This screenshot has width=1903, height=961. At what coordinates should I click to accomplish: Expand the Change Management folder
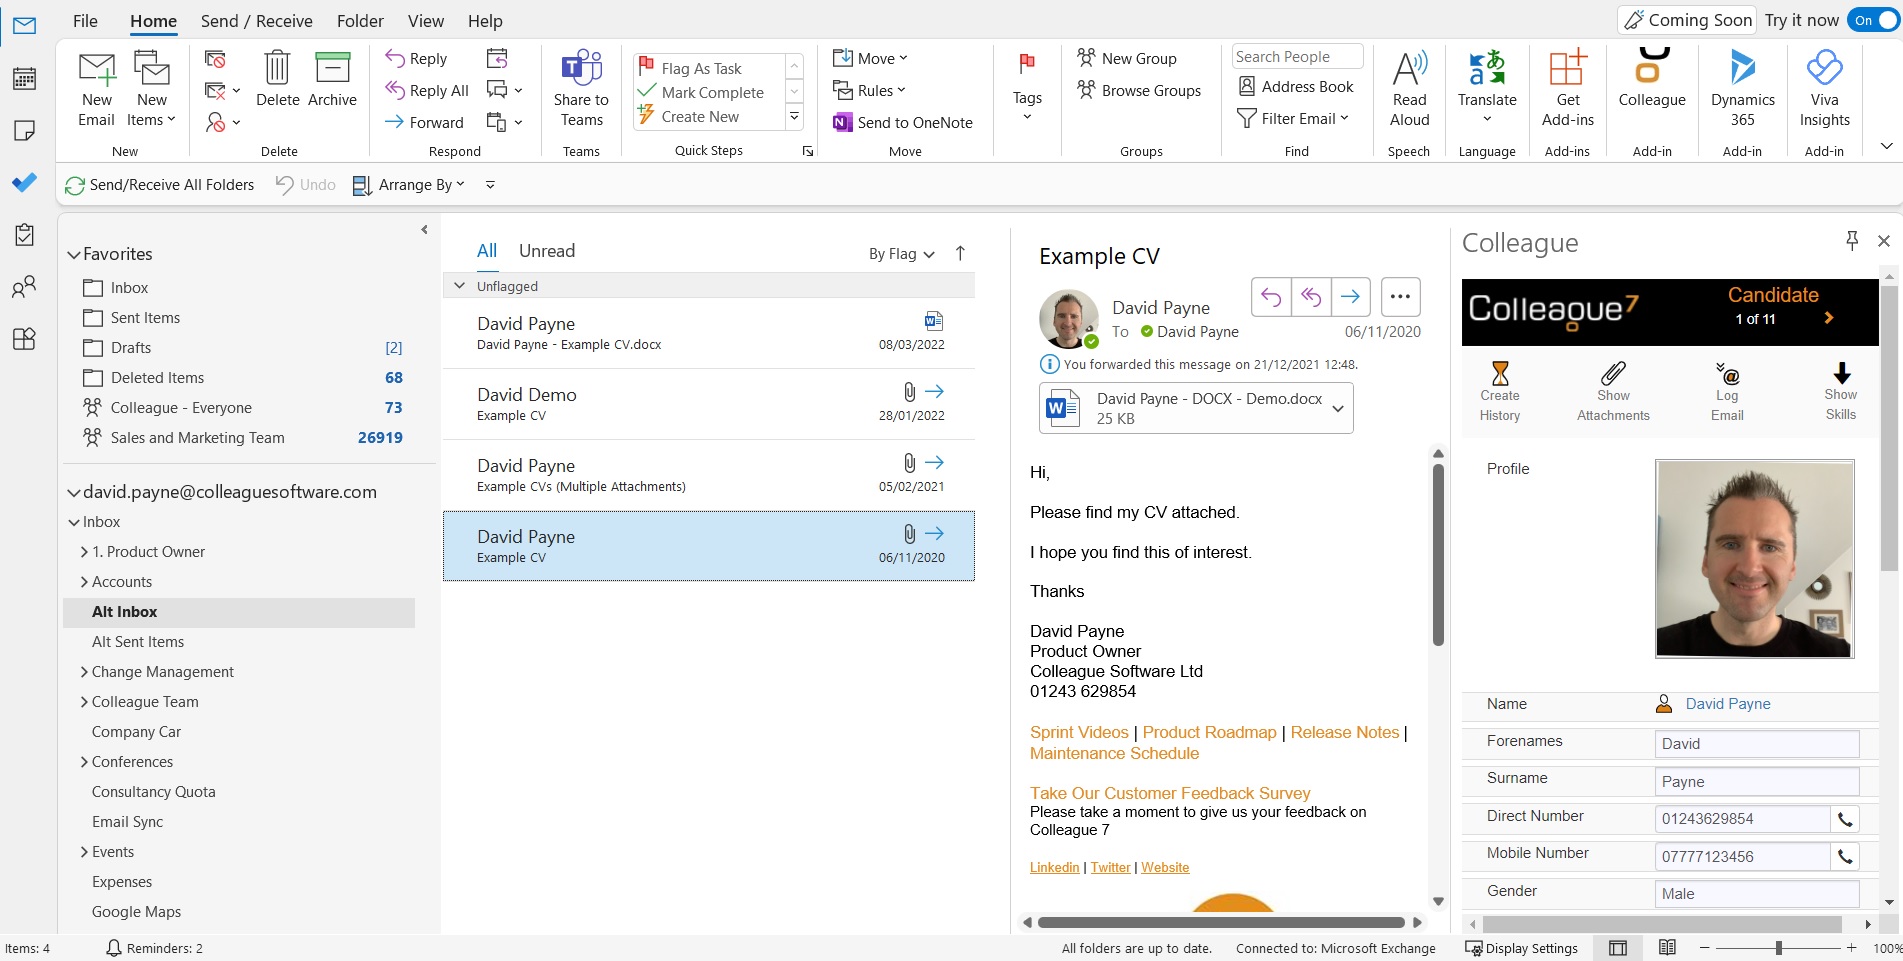pos(84,672)
